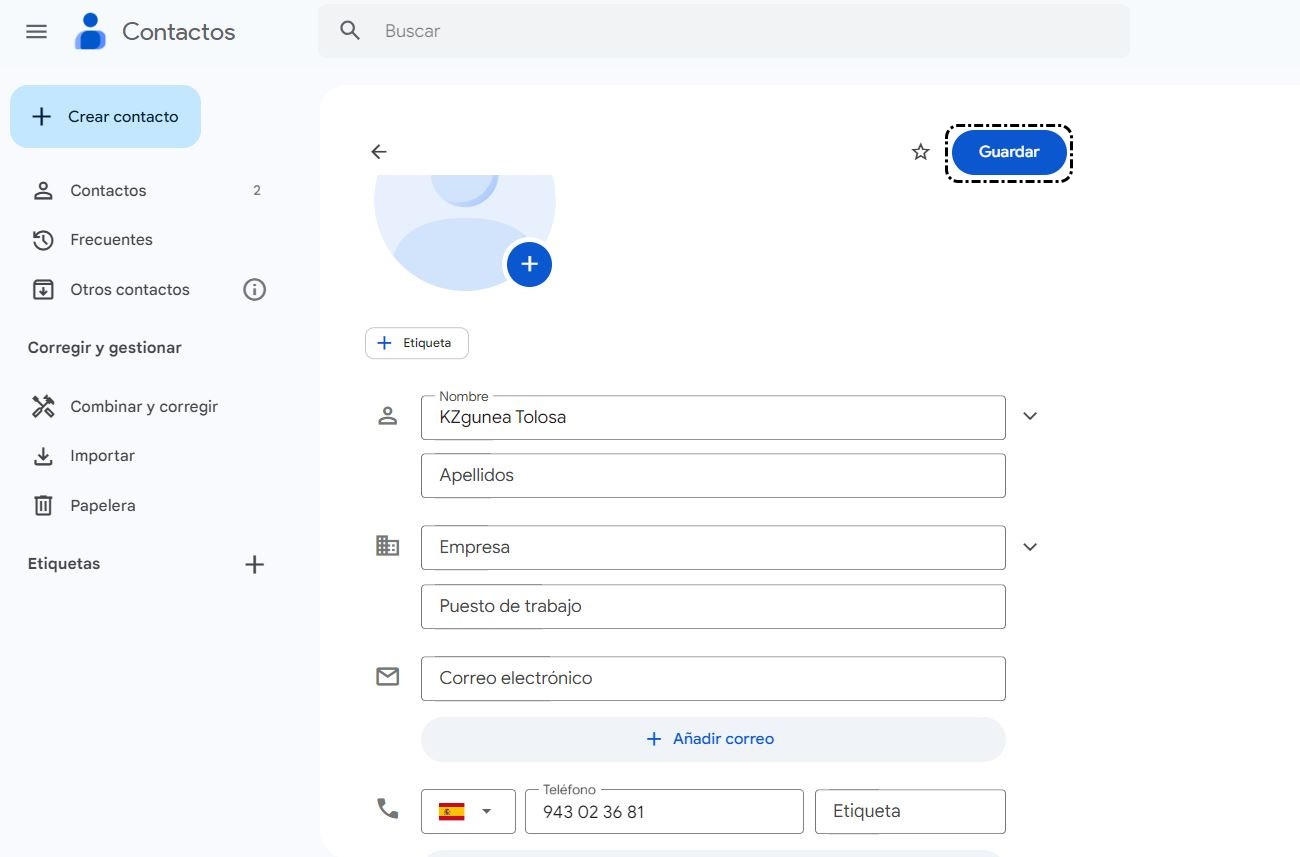
Task: Click the Etiquetas section heading
Action: point(64,564)
